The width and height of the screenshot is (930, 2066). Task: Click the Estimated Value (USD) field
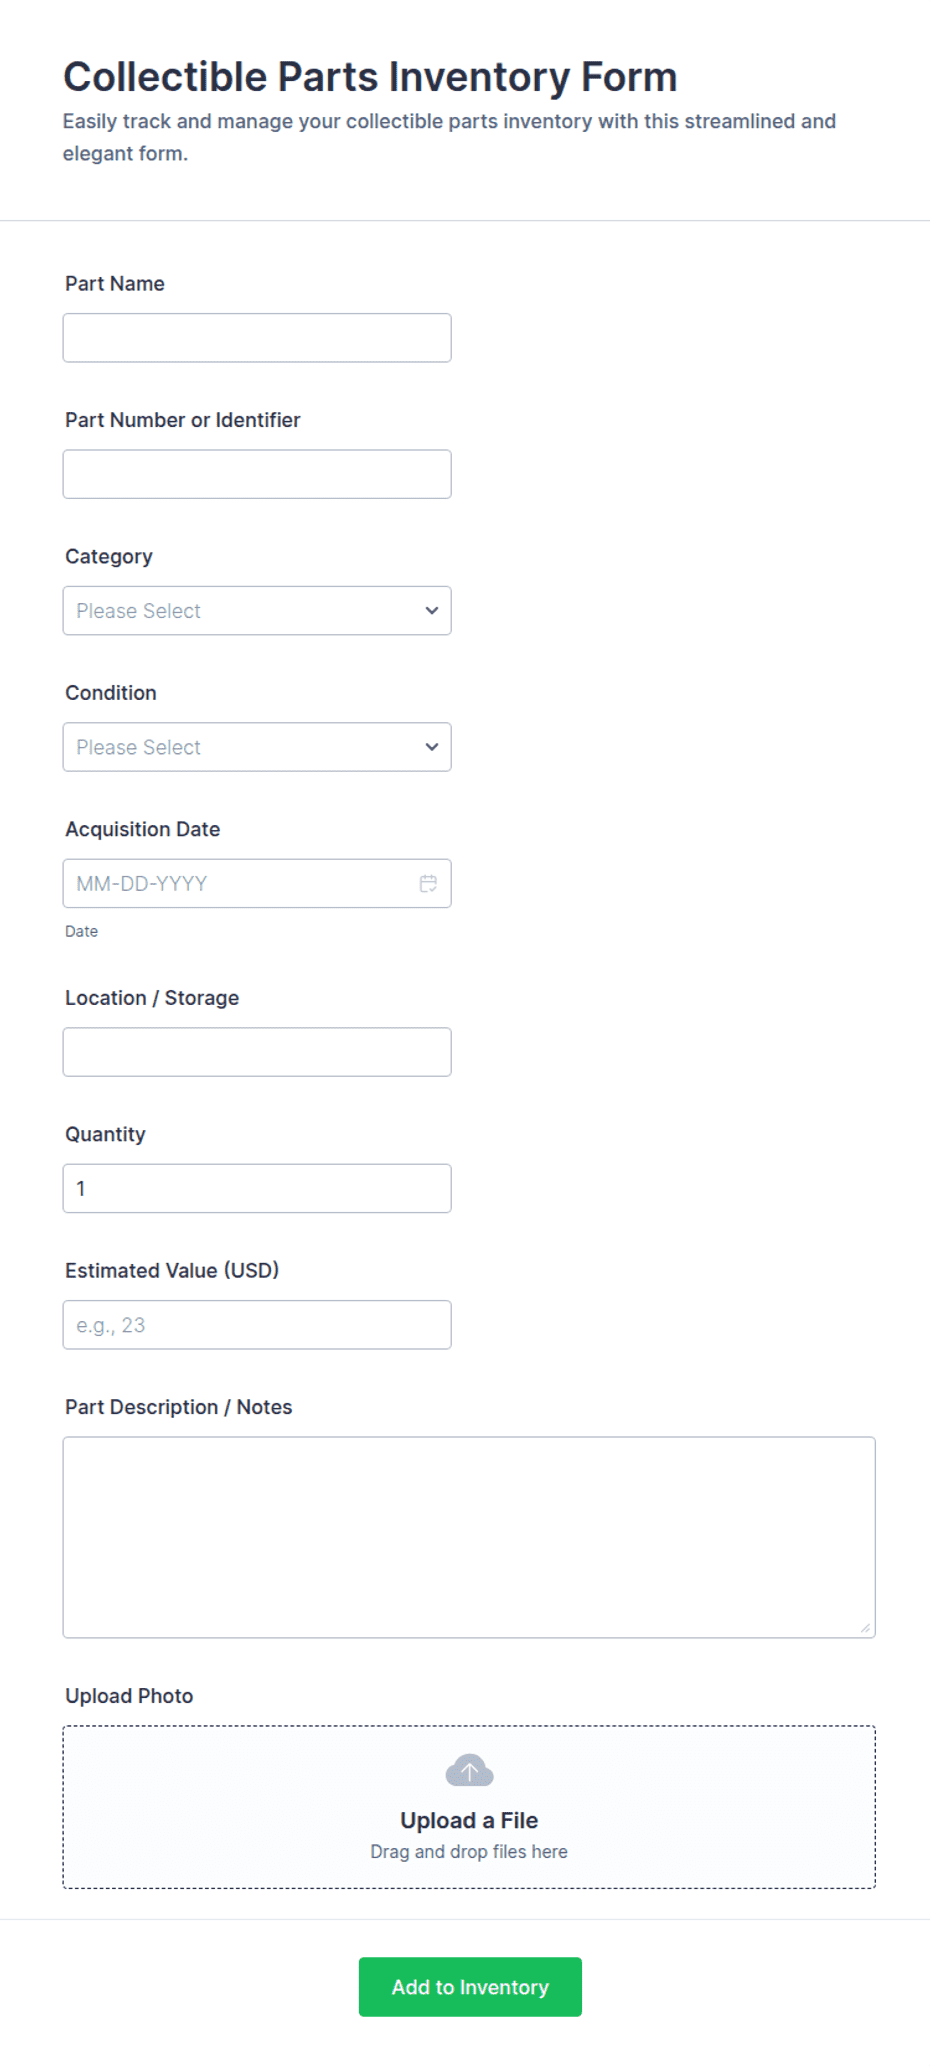click(x=257, y=1325)
